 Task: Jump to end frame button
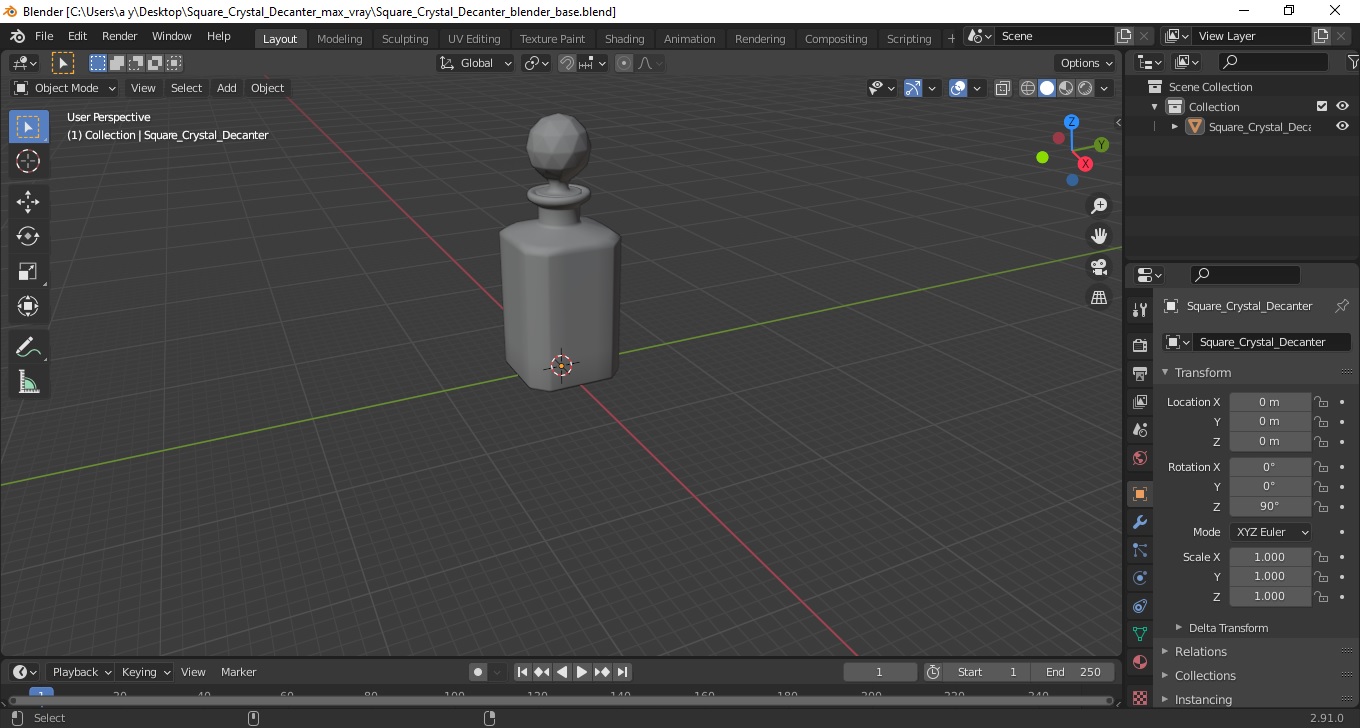622,672
